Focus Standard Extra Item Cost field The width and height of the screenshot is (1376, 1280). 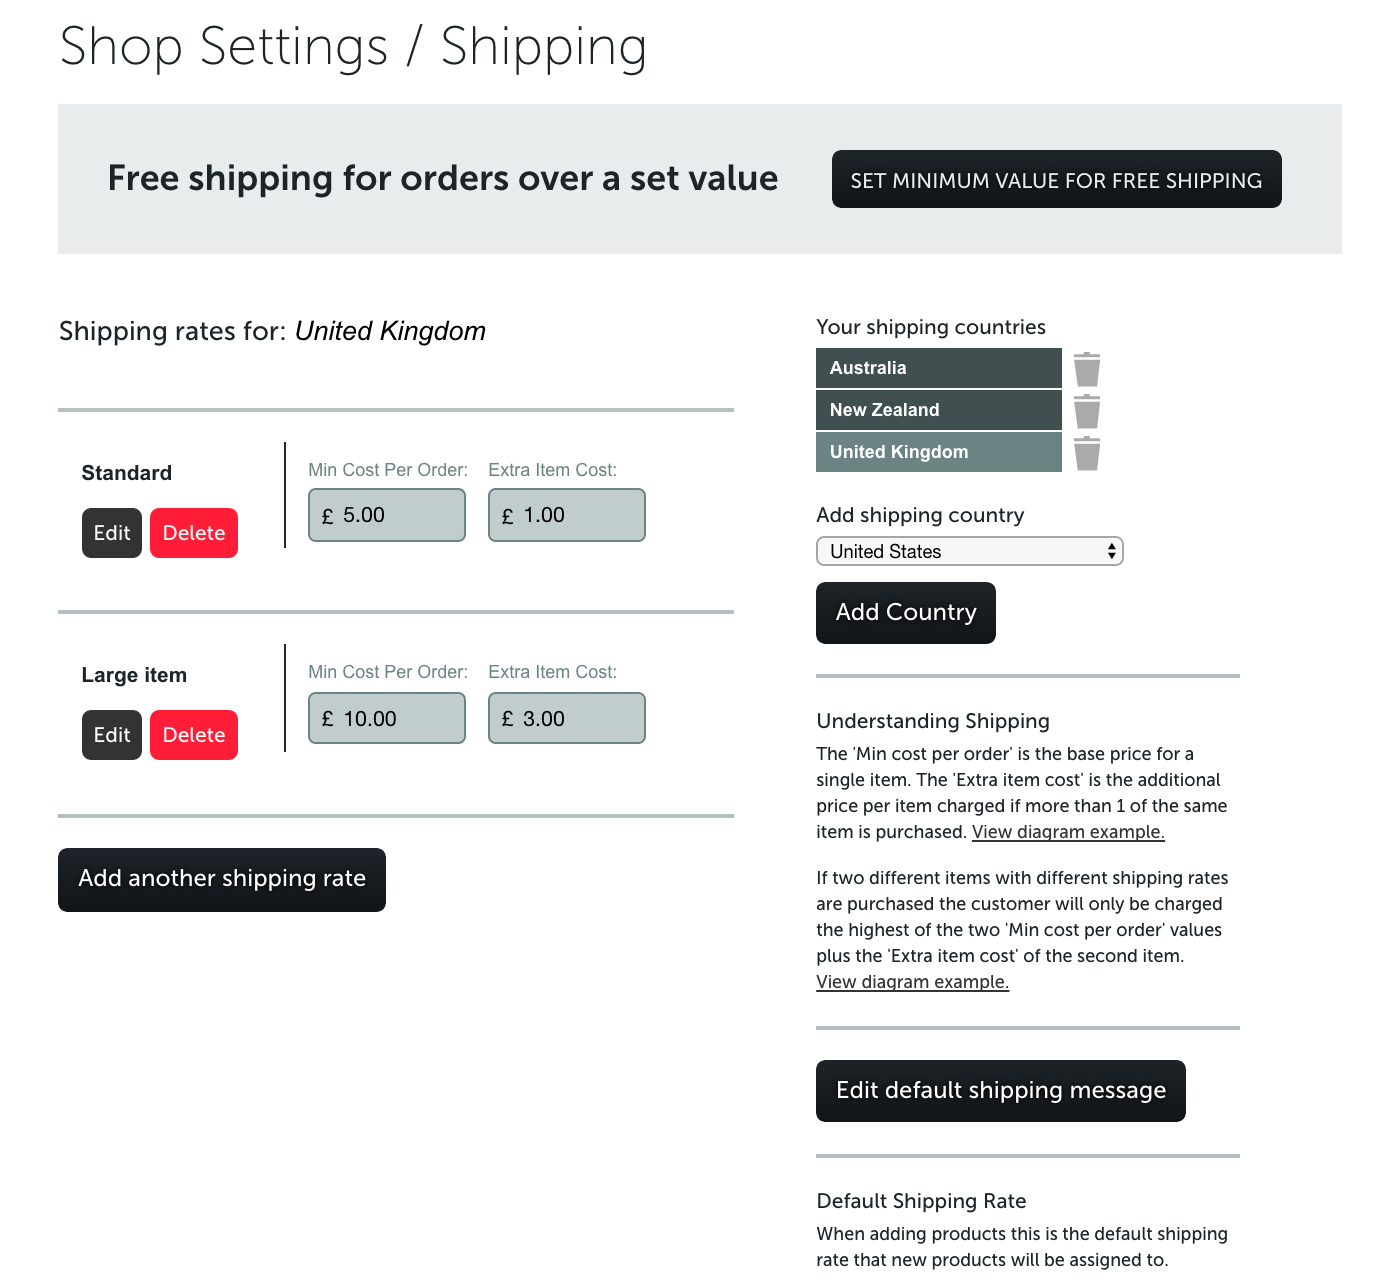567,515
